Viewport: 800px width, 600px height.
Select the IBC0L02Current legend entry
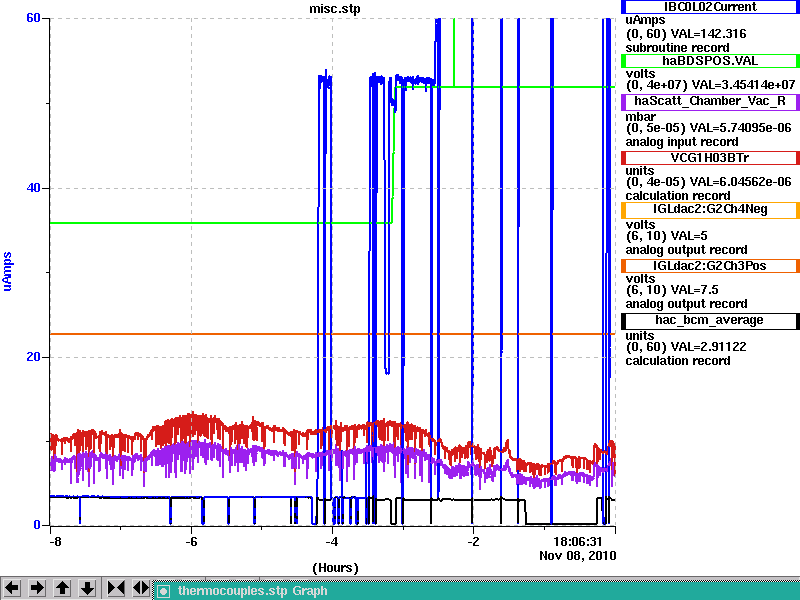coord(710,7)
